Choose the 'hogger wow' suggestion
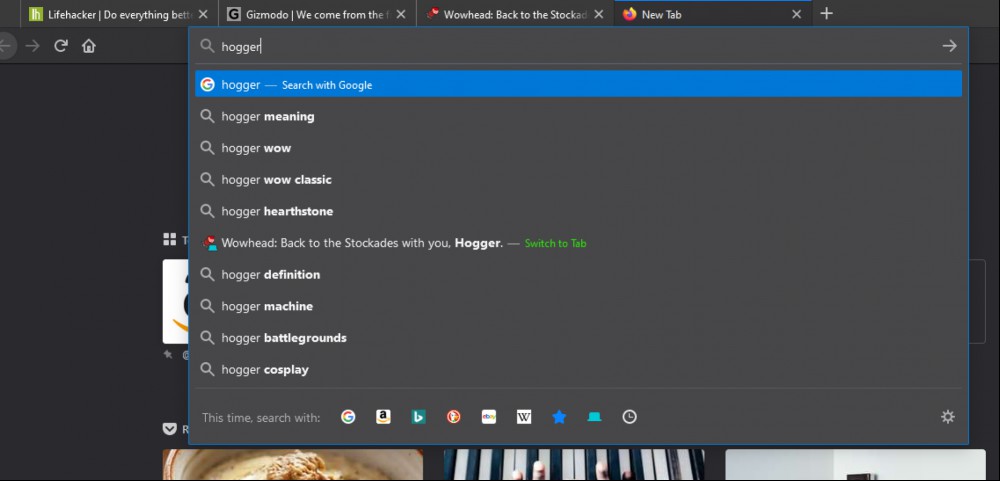This screenshot has height=481, width=1000. click(x=578, y=148)
